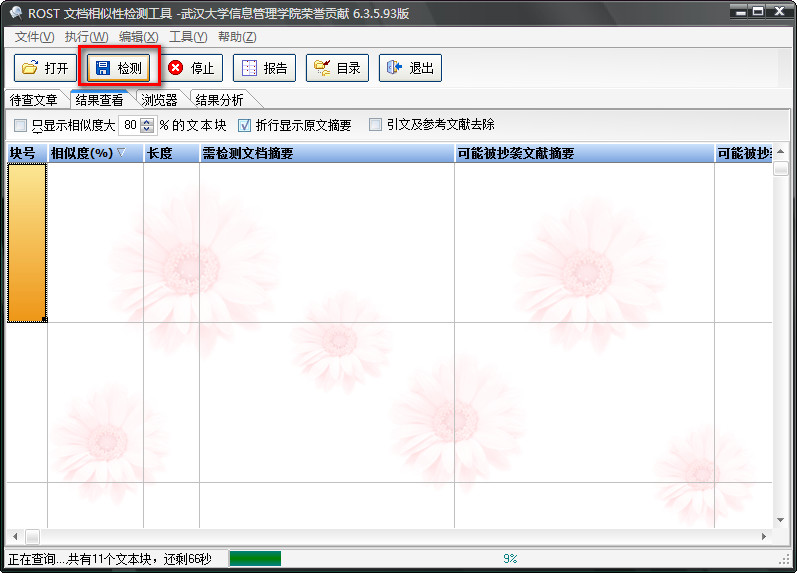Sort by 相似度(%) column header

(x=95, y=153)
